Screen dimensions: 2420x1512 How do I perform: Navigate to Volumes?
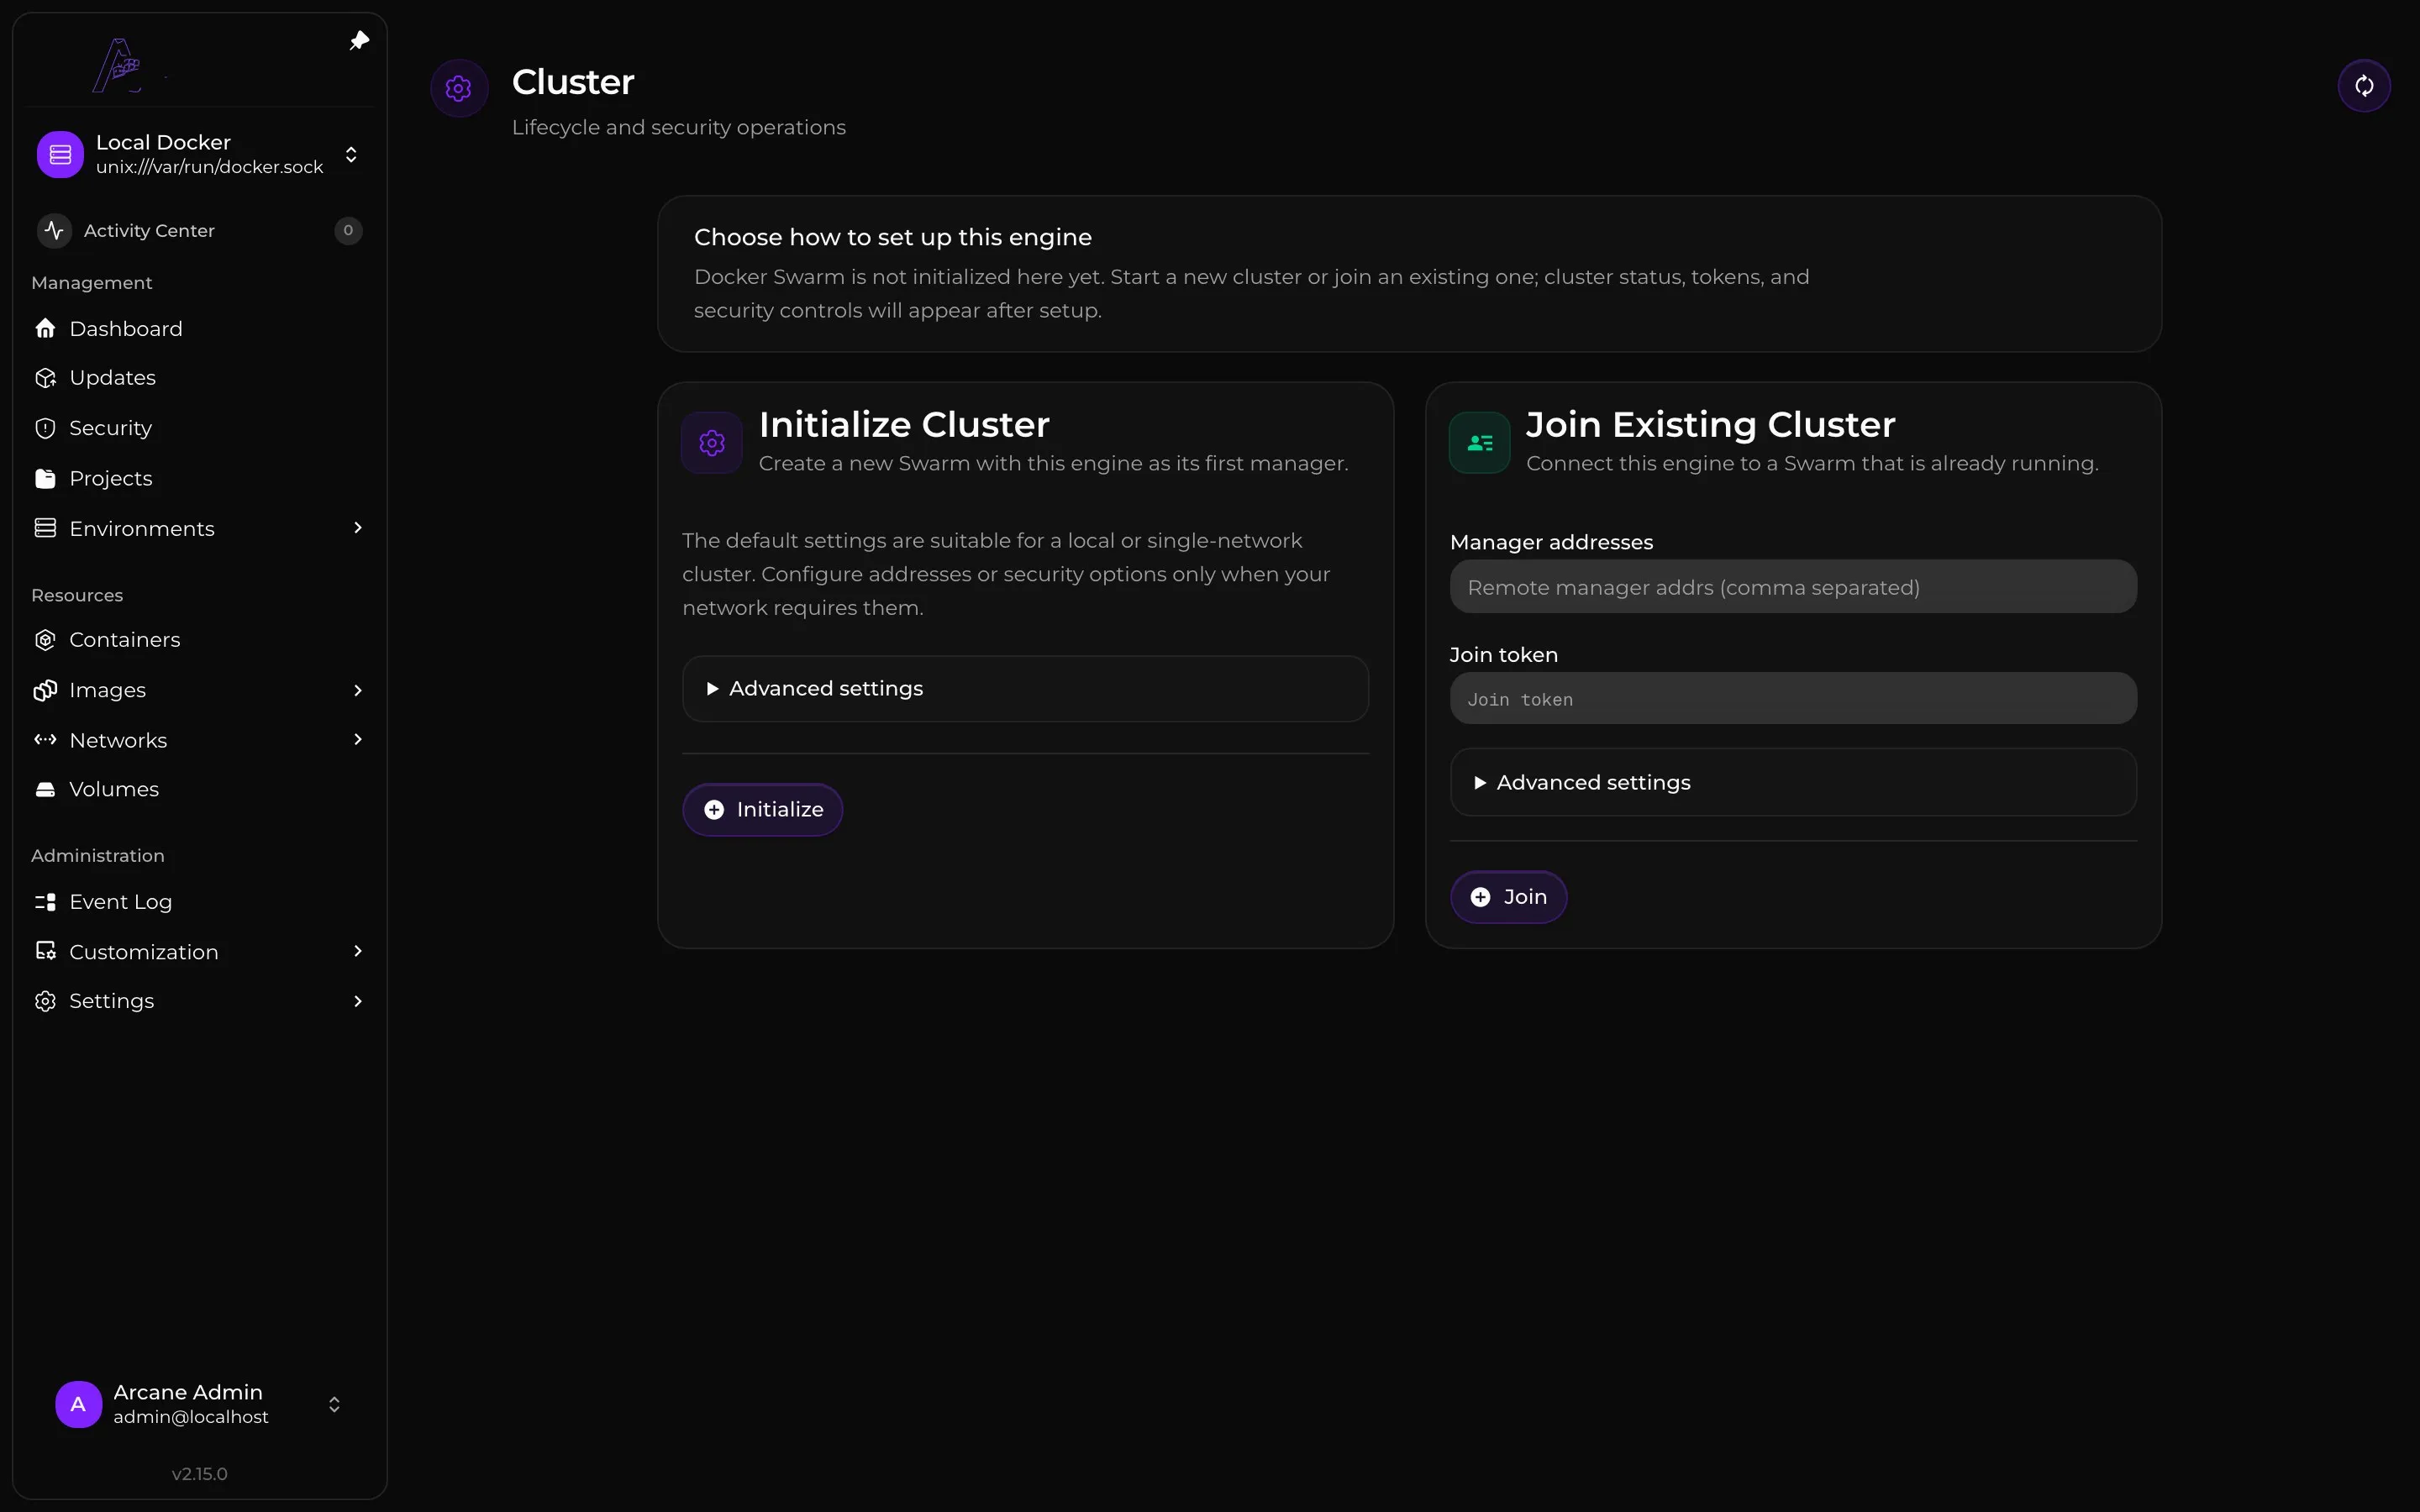[199, 789]
